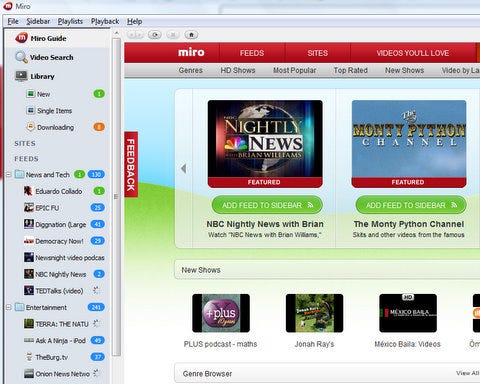Collapse the News and Tech folder
This screenshot has width=480, height=384.
[x=9, y=174]
